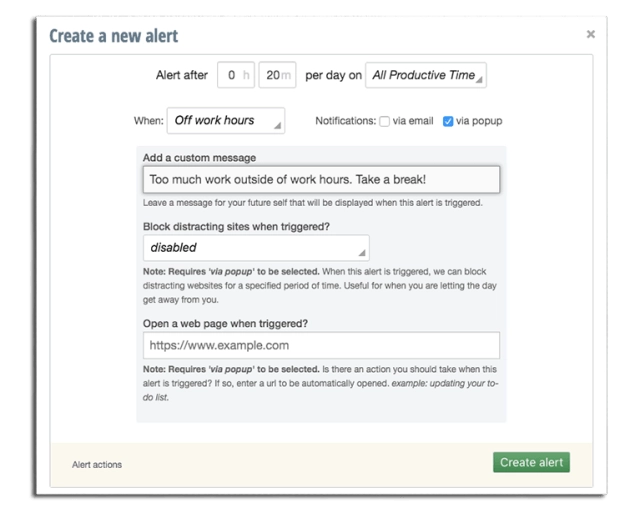Viewport: 640px width, 513px height.
Task: Click the minutes input field
Action: [276, 75]
